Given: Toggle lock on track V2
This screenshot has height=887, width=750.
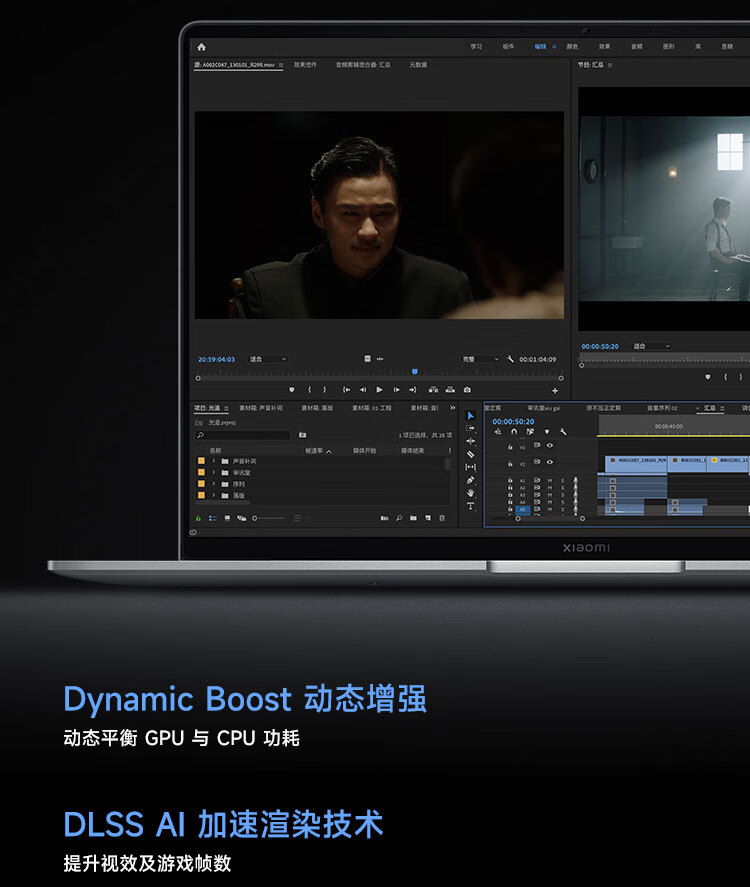Looking at the screenshot, I should click(510, 463).
